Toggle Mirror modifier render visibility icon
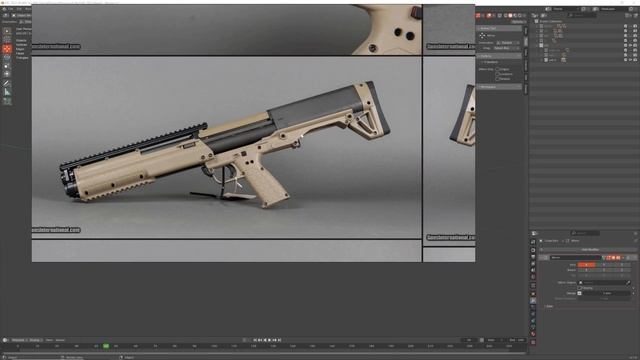 (618, 258)
